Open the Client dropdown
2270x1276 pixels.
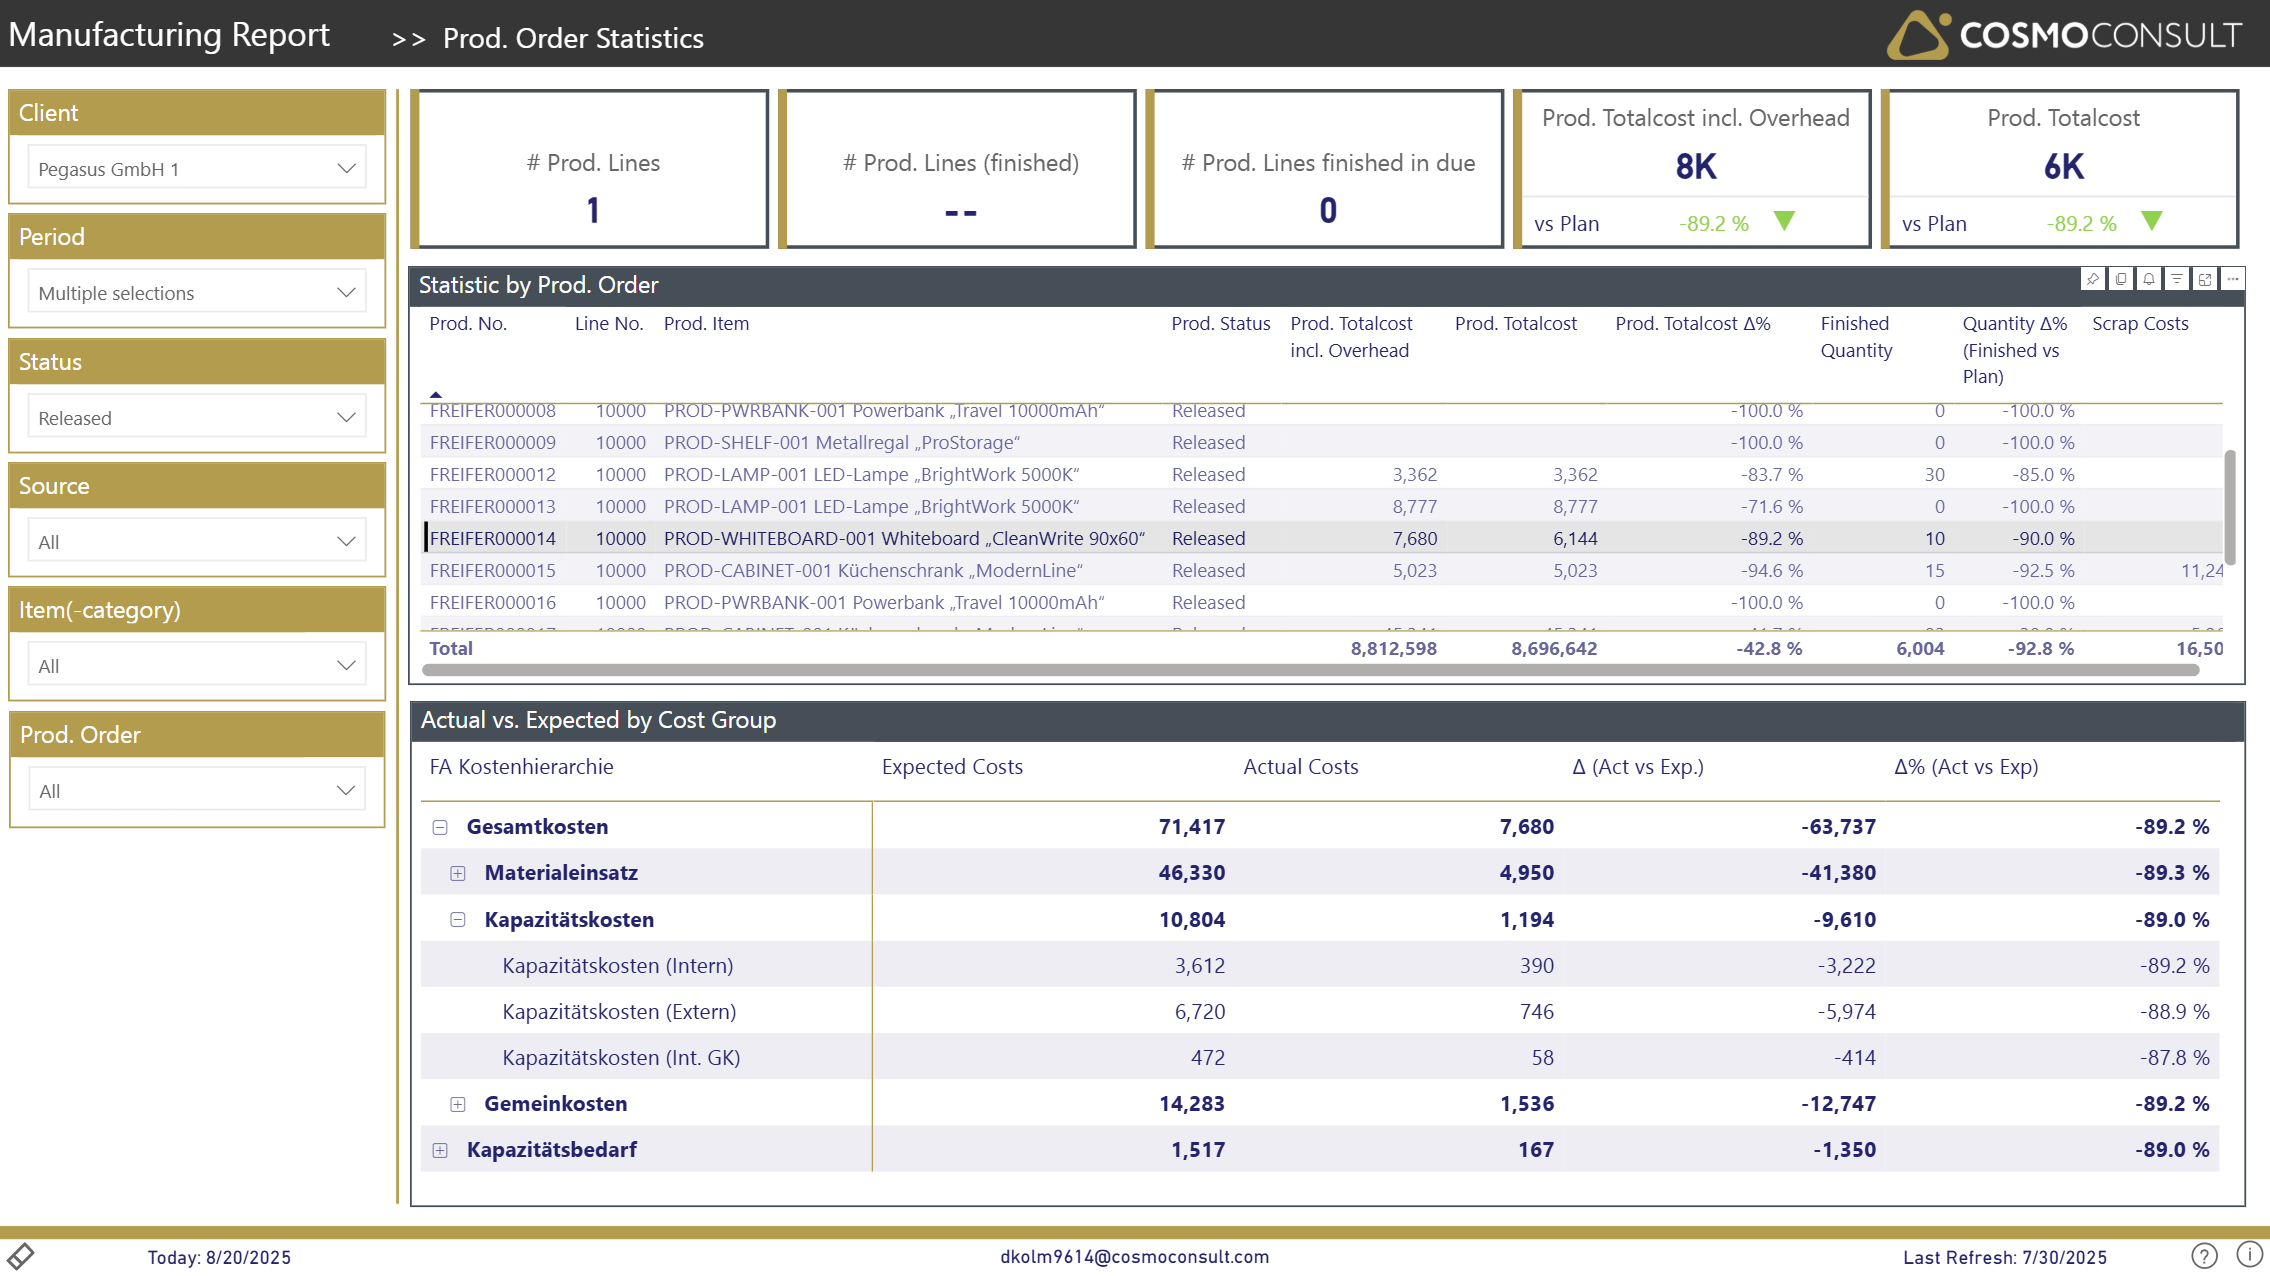[197, 168]
